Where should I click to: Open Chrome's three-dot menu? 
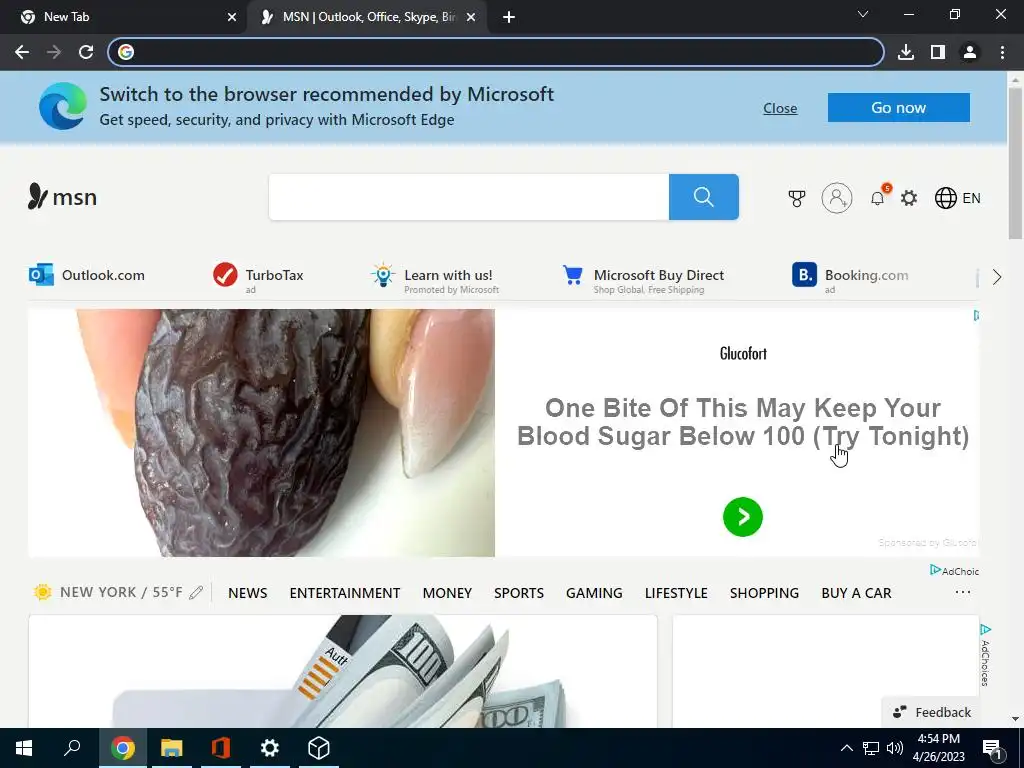pyautogui.click(x=1002, y=52)
